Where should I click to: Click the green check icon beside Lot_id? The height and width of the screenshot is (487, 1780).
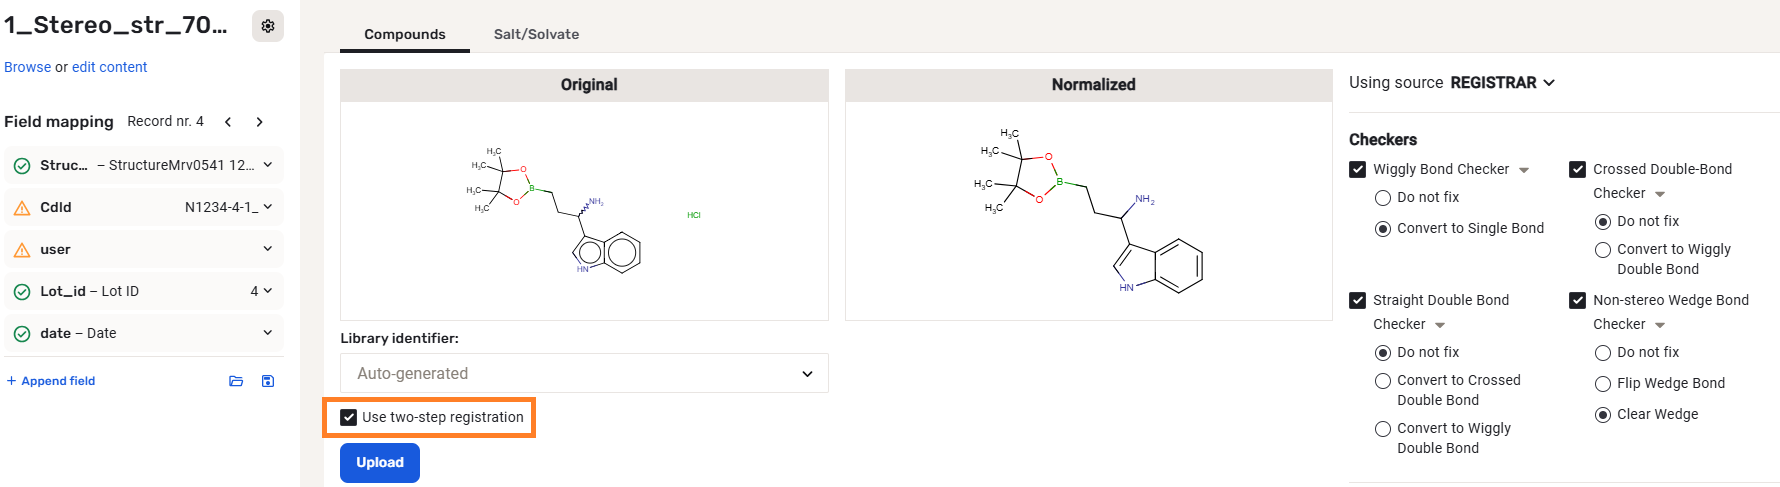22,292
